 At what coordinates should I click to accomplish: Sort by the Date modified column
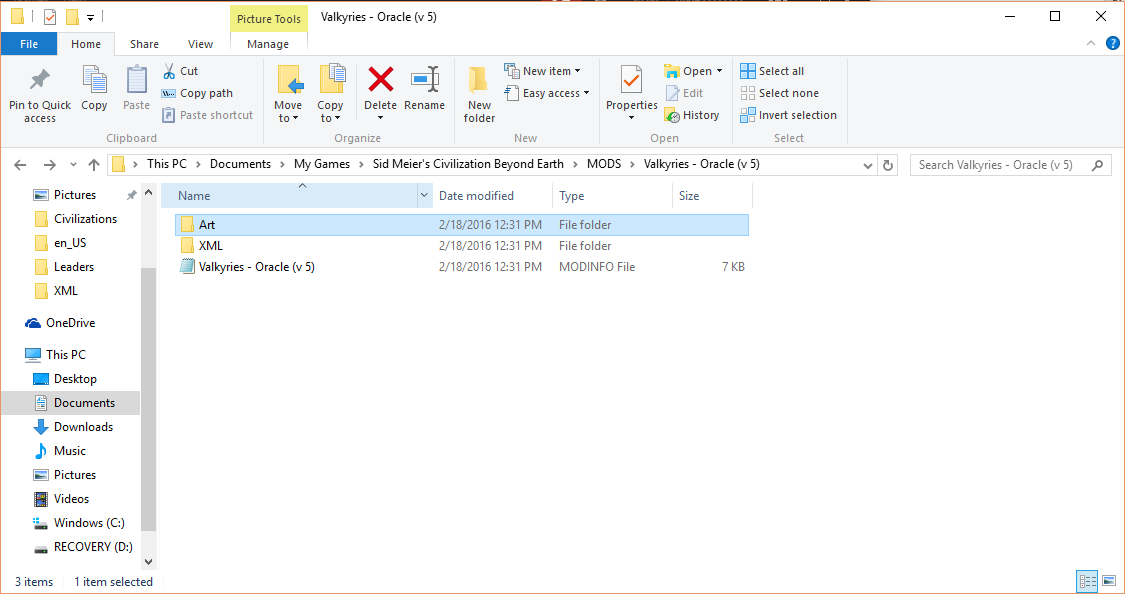(x=492, y=196)
